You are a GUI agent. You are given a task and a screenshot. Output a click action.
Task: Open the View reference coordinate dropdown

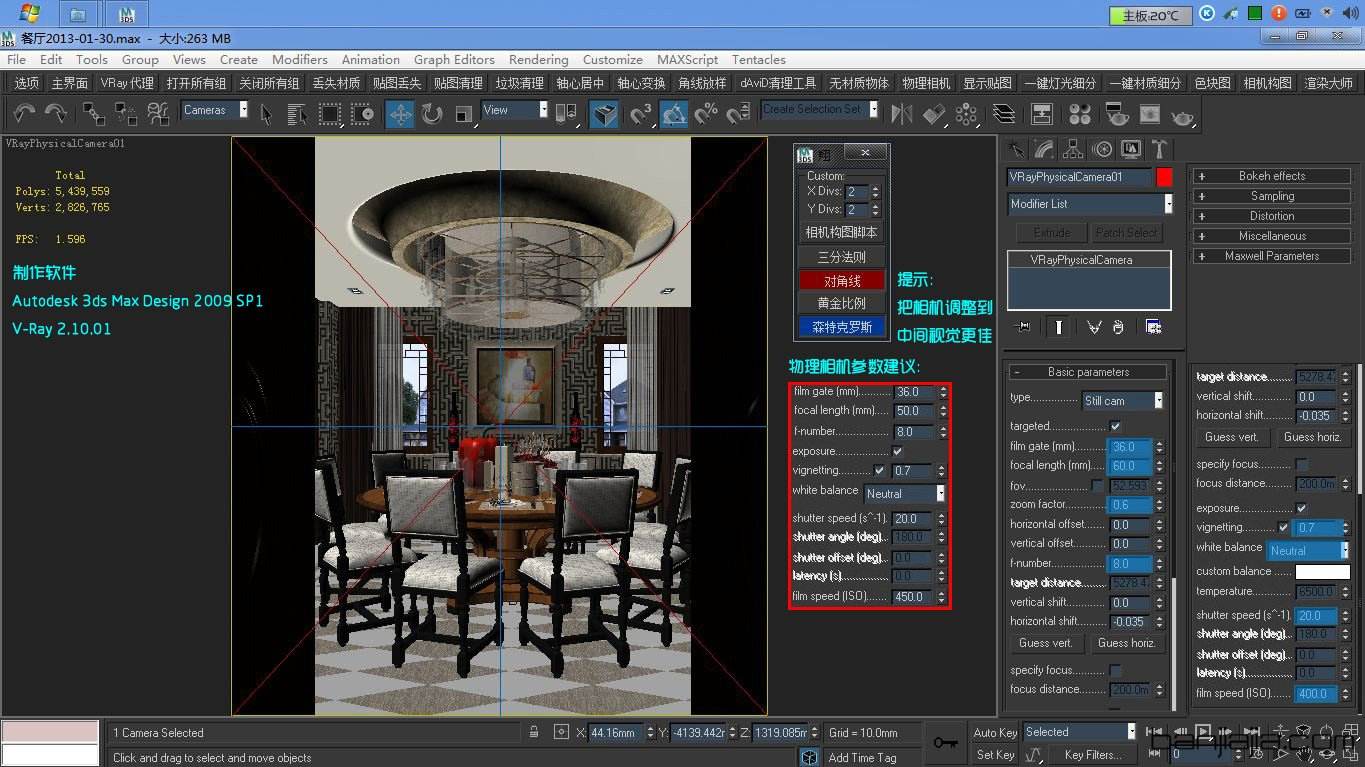[x=514, y=110]
